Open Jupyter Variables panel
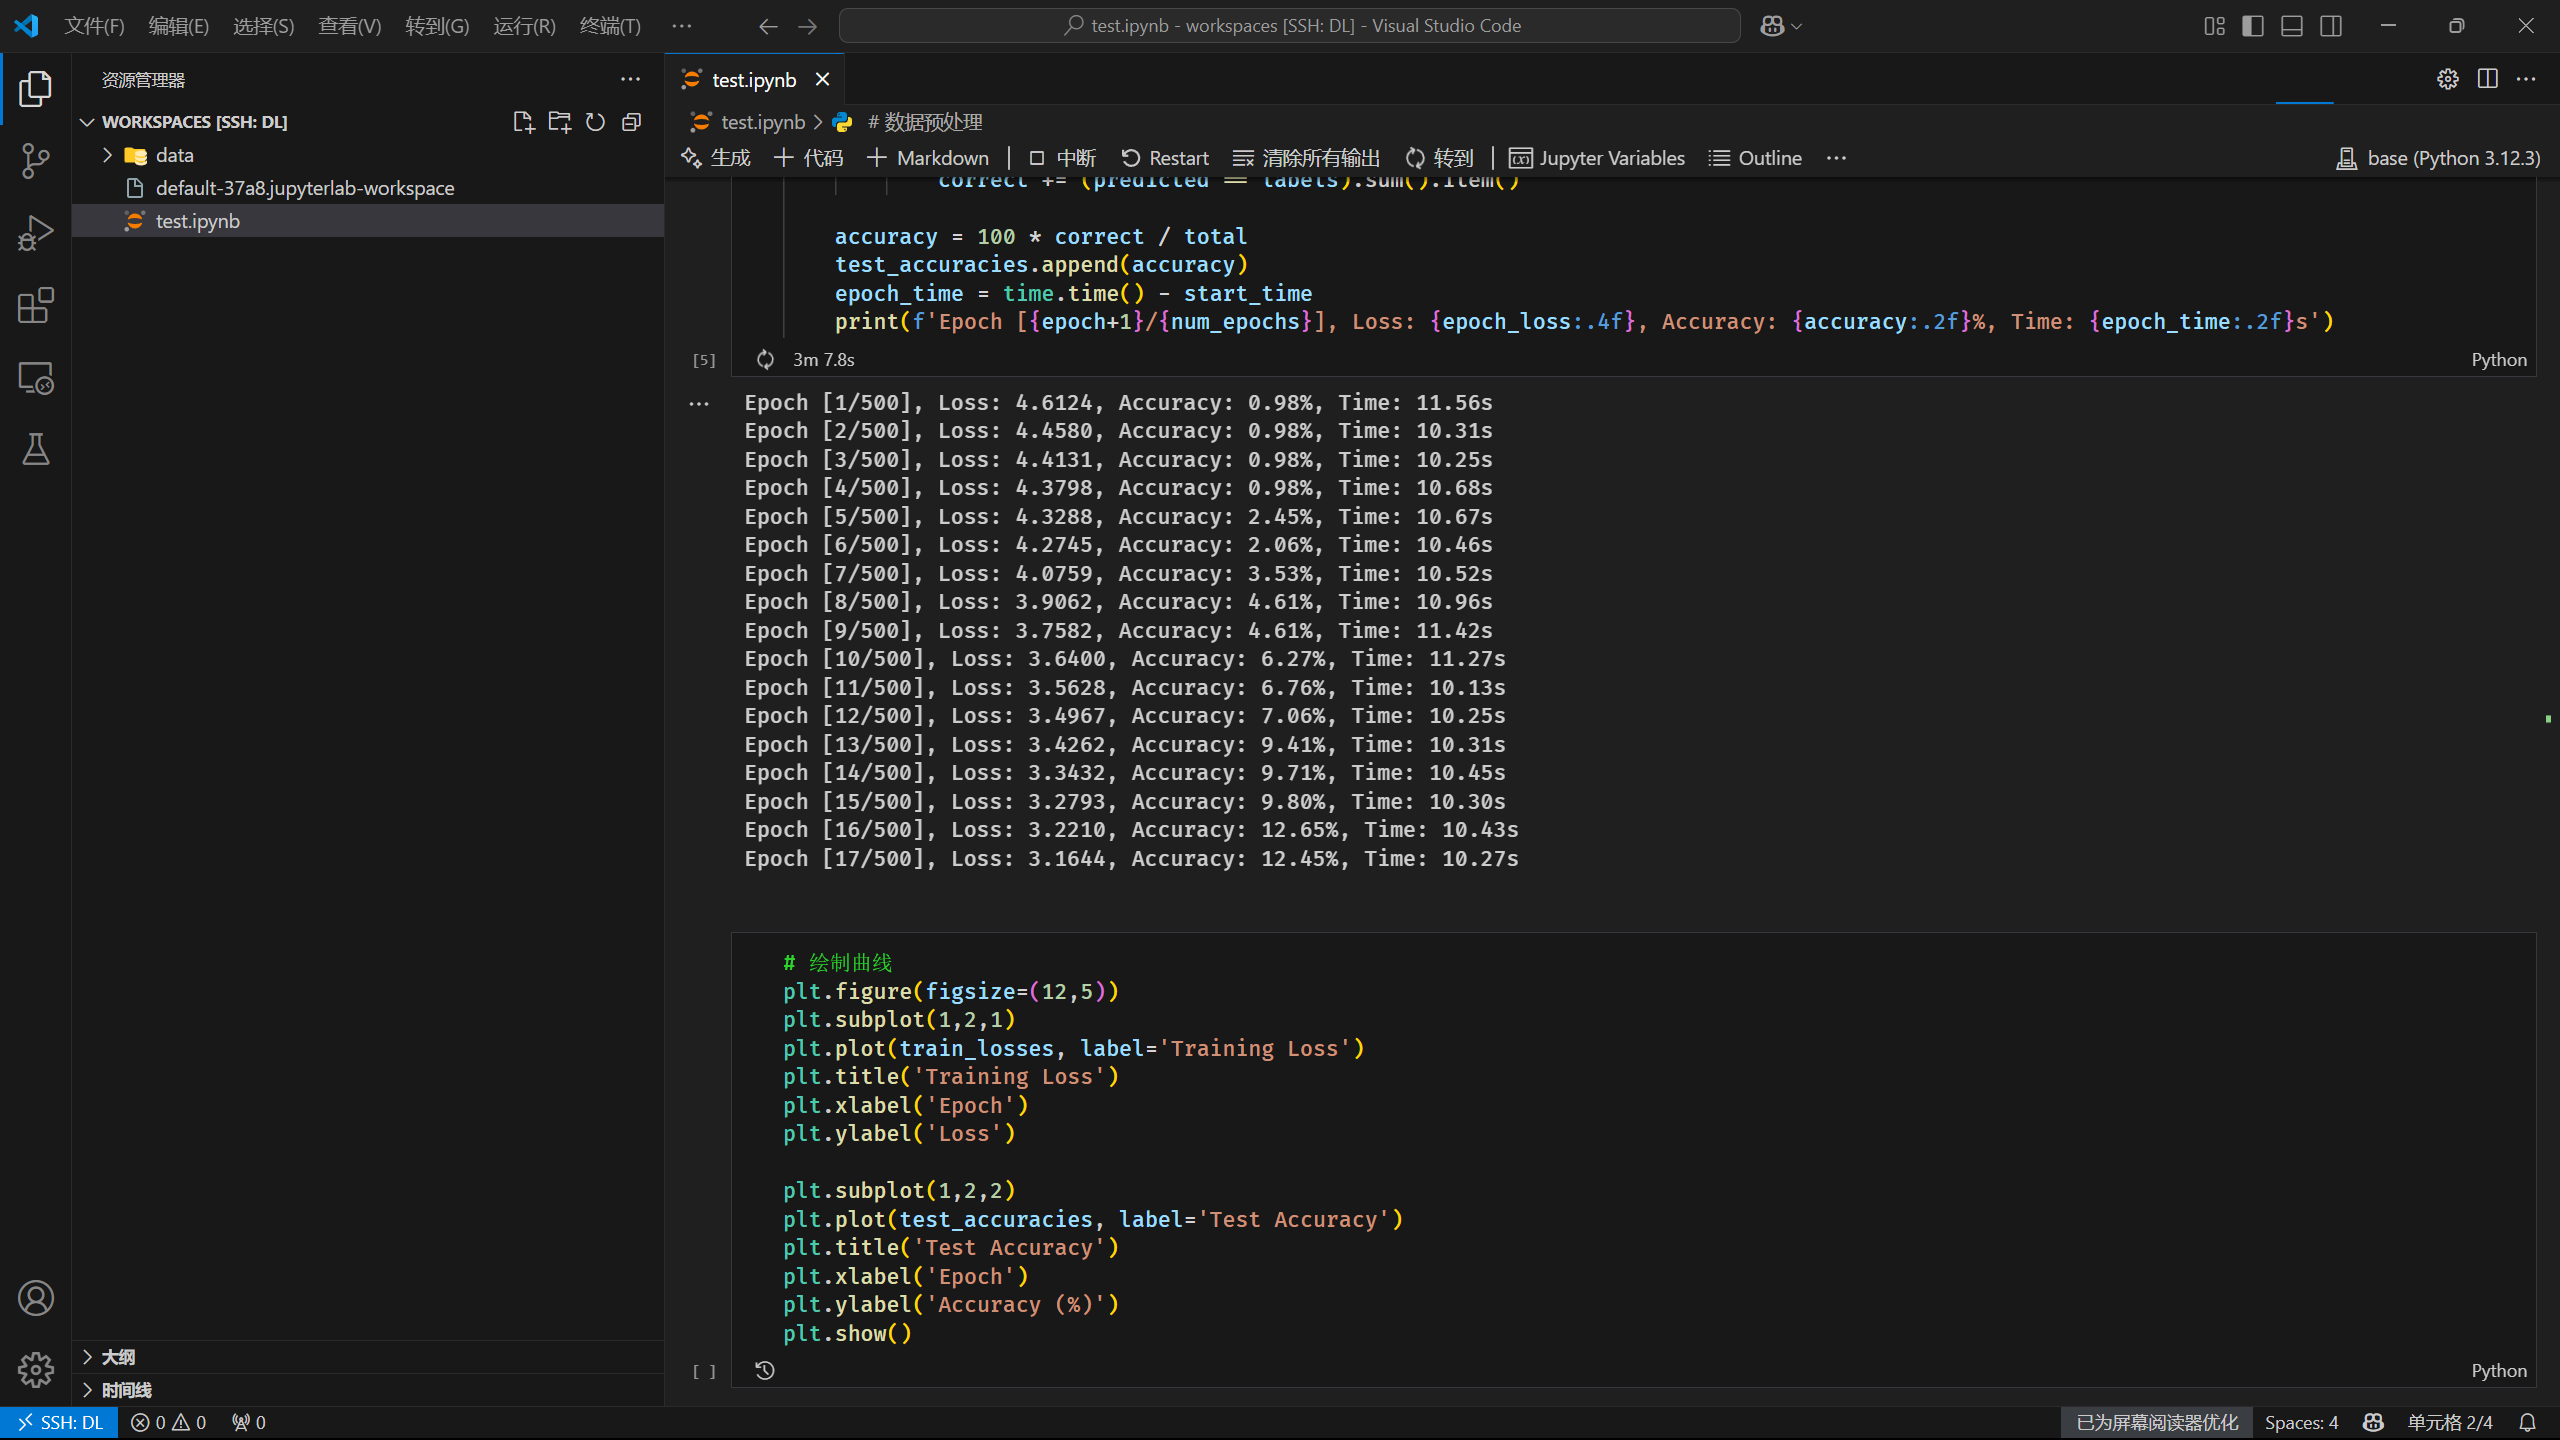Image resolution: width=2560 pixels, height=1440 pixels. 1597,158
